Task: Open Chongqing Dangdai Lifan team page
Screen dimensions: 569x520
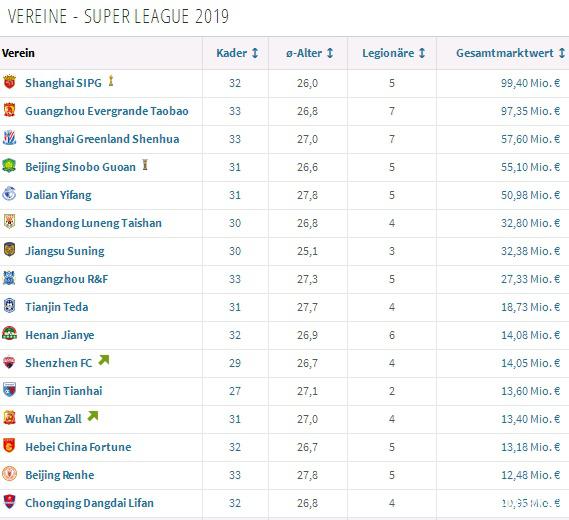Action: pyautogui.click(x=89, y=503)
